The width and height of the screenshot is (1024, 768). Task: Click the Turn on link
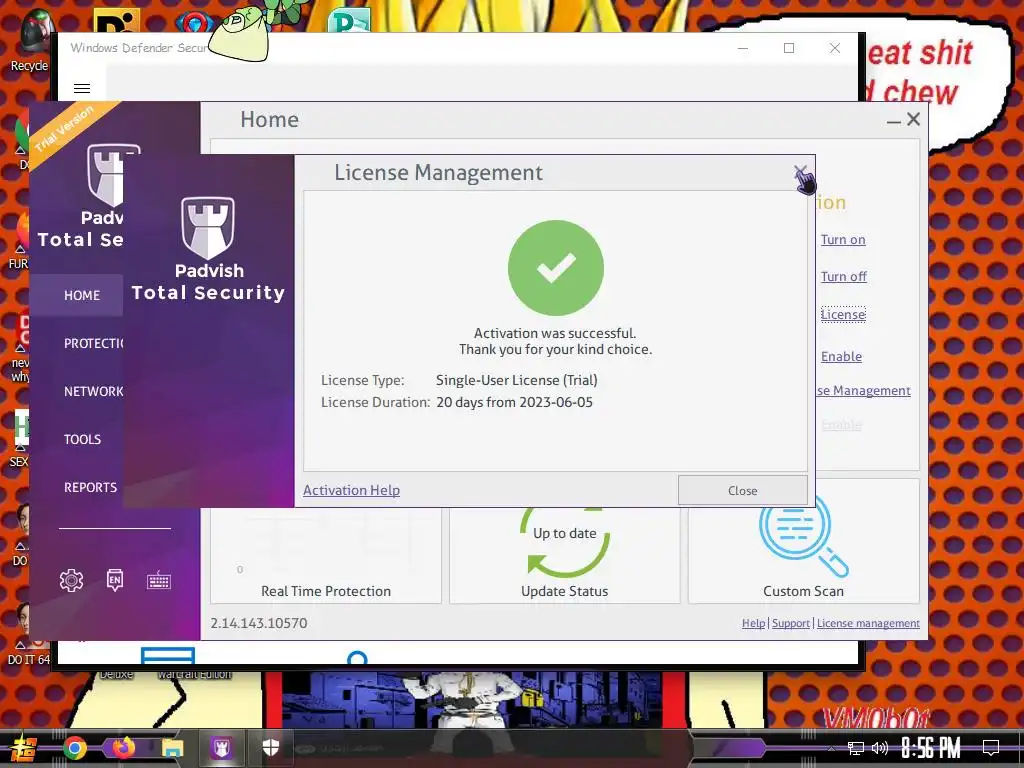coord(843,240)
